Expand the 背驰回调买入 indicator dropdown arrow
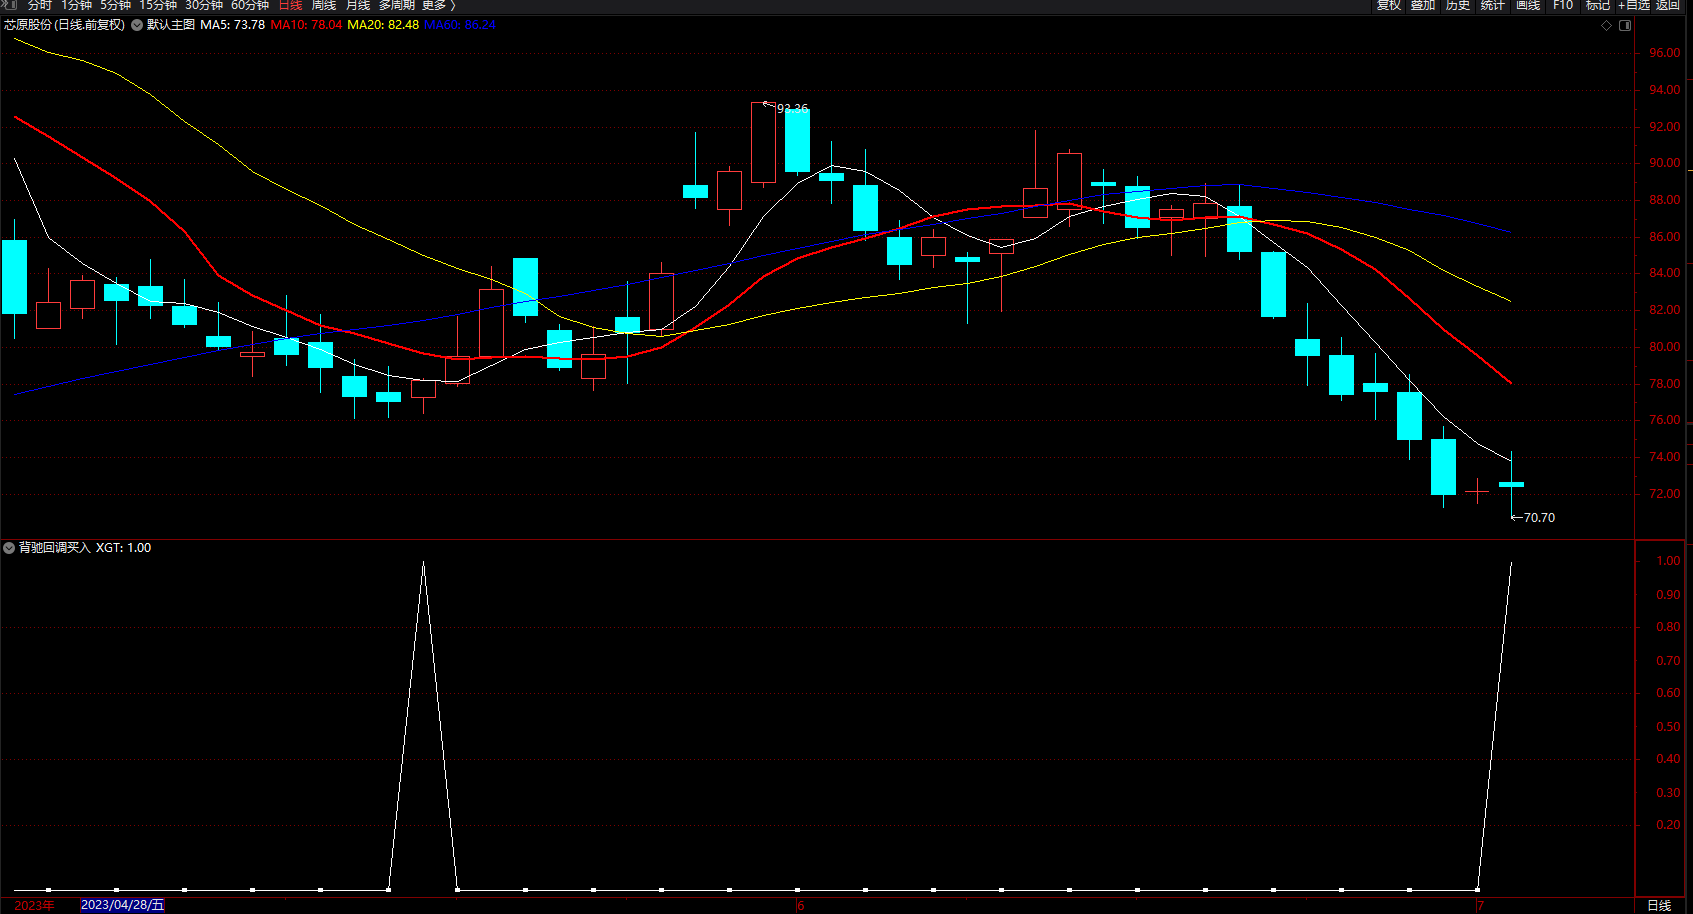The image size is (1693, 914). pyautogui.click(x=9, y=548)
